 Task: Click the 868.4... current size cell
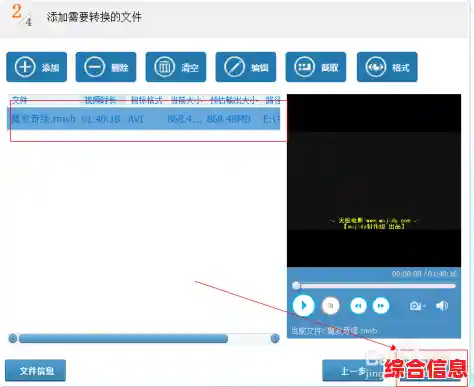[184, 119]
